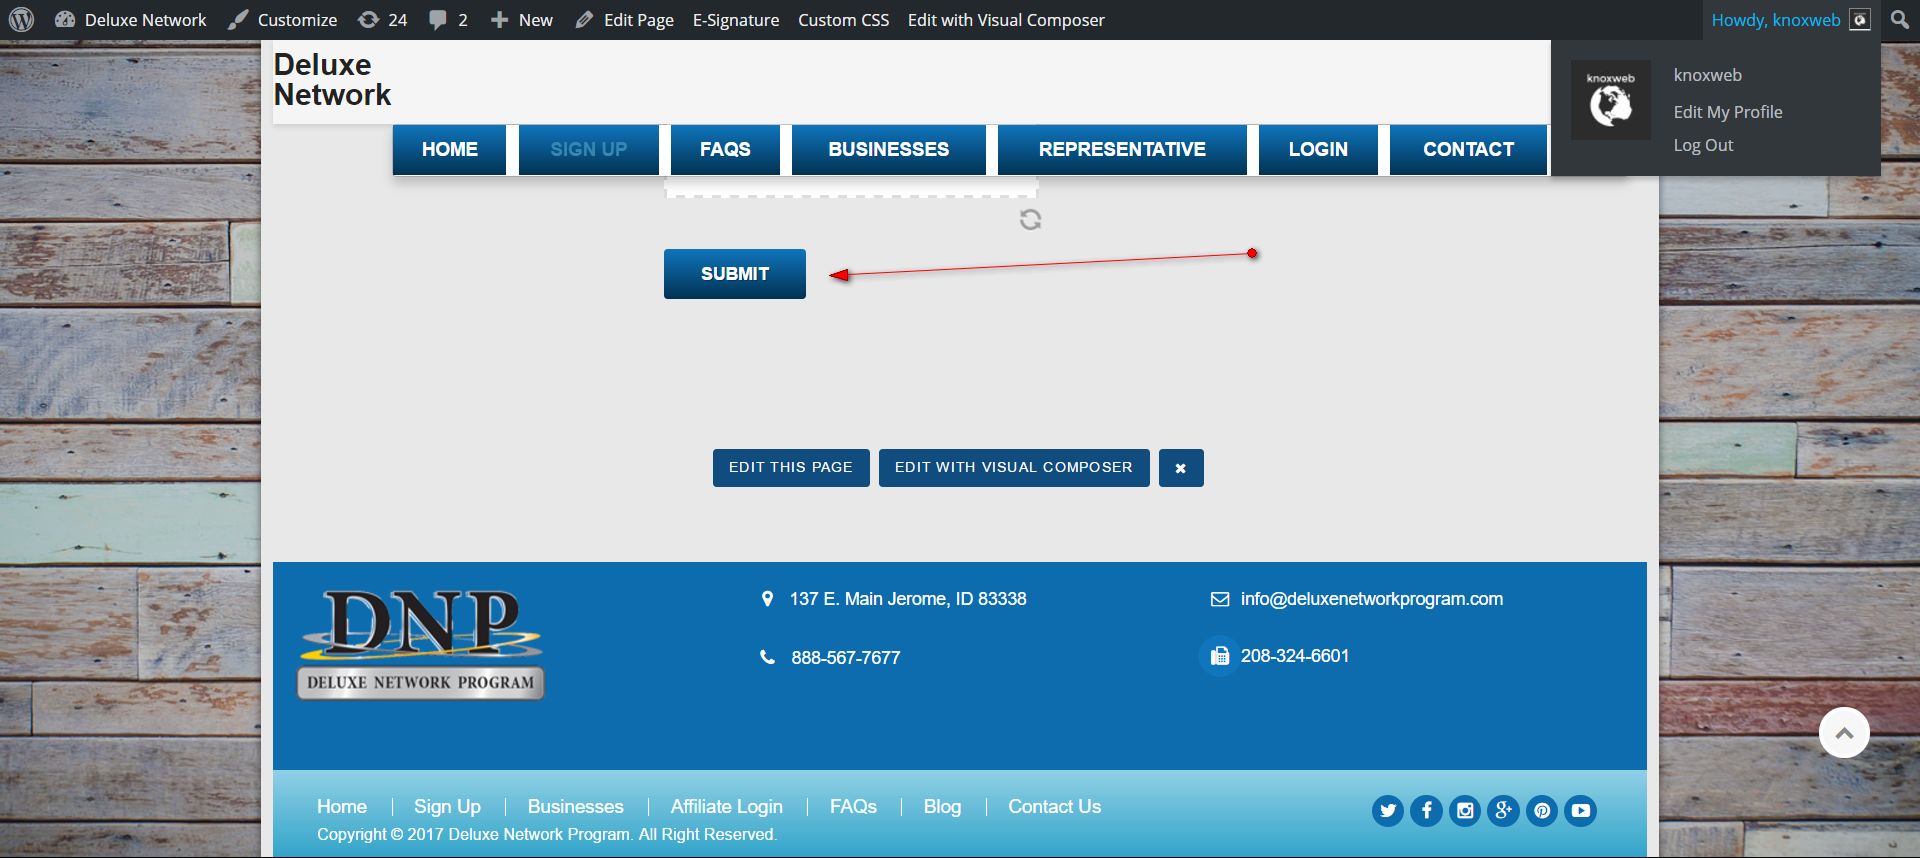
Task: Follow the footer Sign Up link
Action: (447, 807)
